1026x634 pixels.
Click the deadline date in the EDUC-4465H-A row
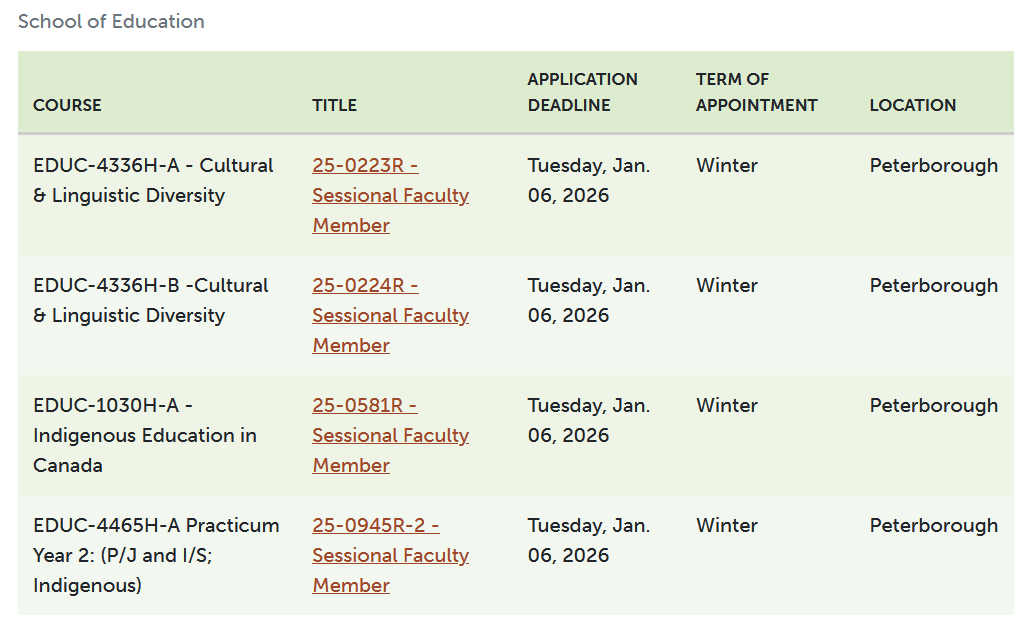coord(588,540)
